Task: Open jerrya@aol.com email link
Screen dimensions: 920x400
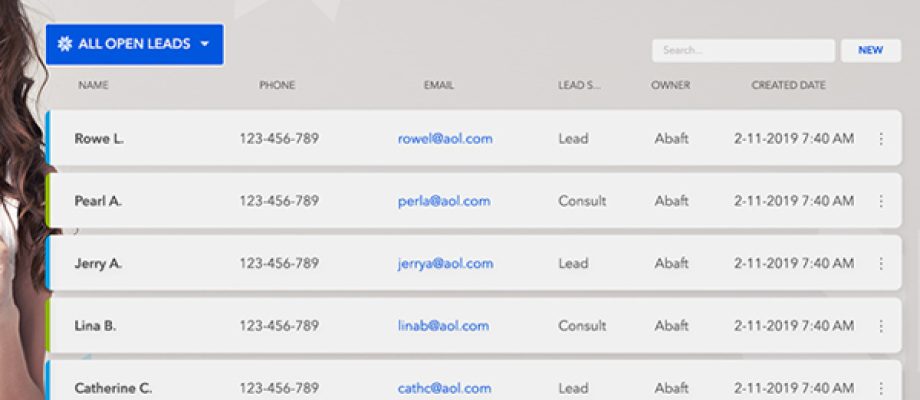Action: pyautogui.click(x=445, y=264)
